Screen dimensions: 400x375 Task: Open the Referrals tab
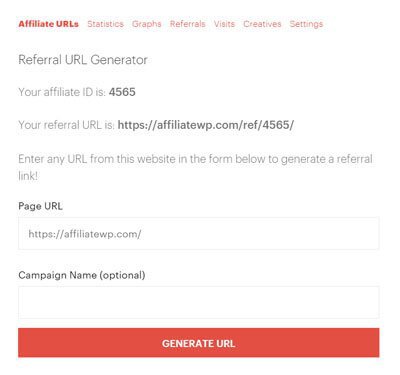pyautogui.click(x=188, y=24)
